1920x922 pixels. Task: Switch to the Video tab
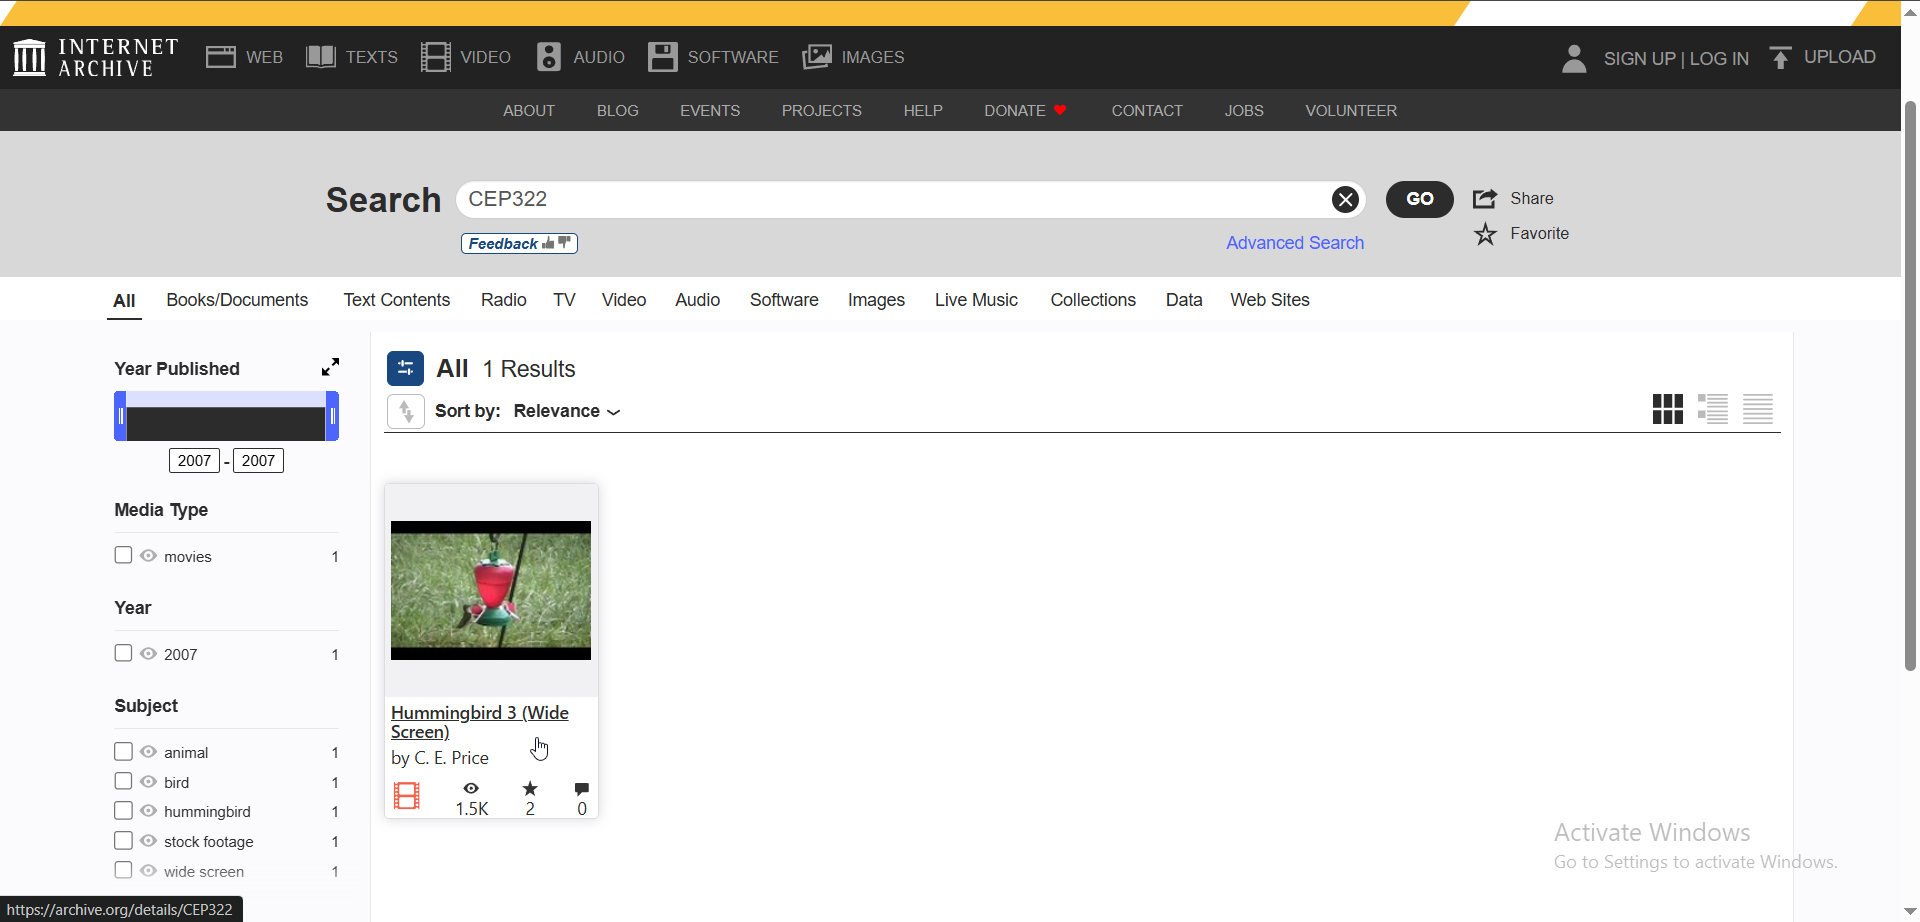(623, 300)
